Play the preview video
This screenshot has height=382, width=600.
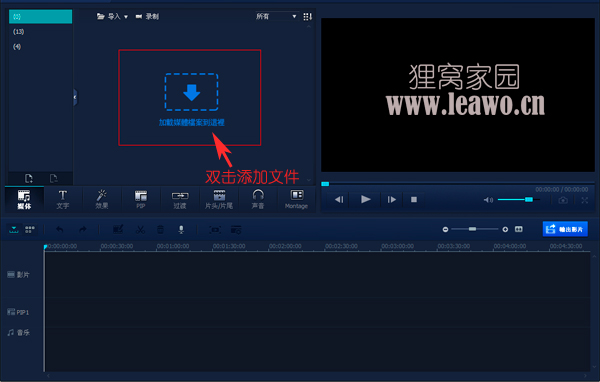tap(365, 199)
